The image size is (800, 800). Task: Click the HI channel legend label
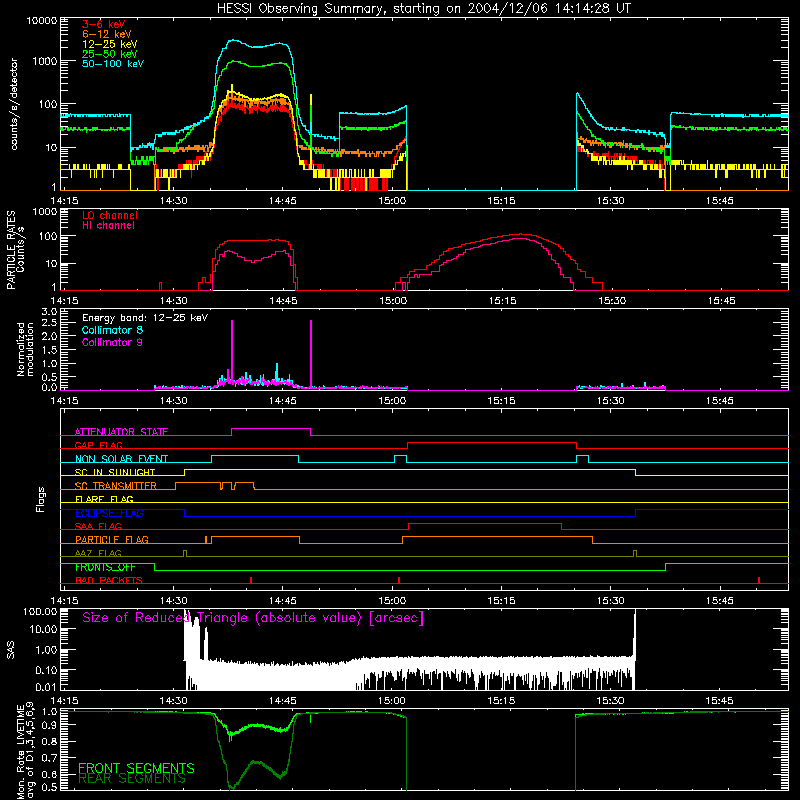pos(109,226)
